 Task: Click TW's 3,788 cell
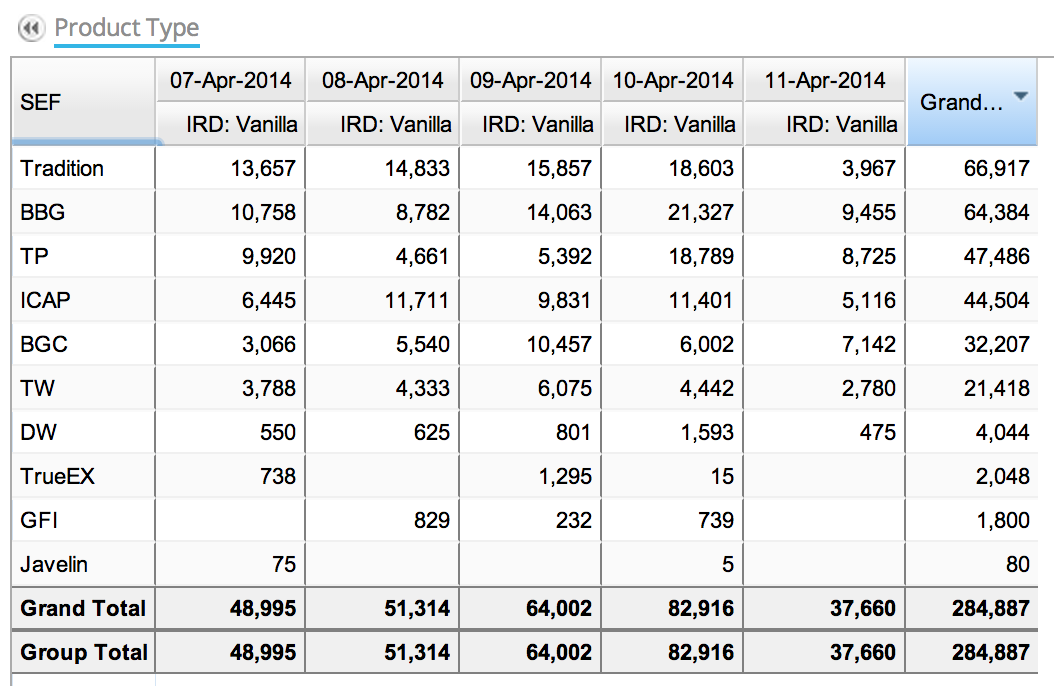269,388
